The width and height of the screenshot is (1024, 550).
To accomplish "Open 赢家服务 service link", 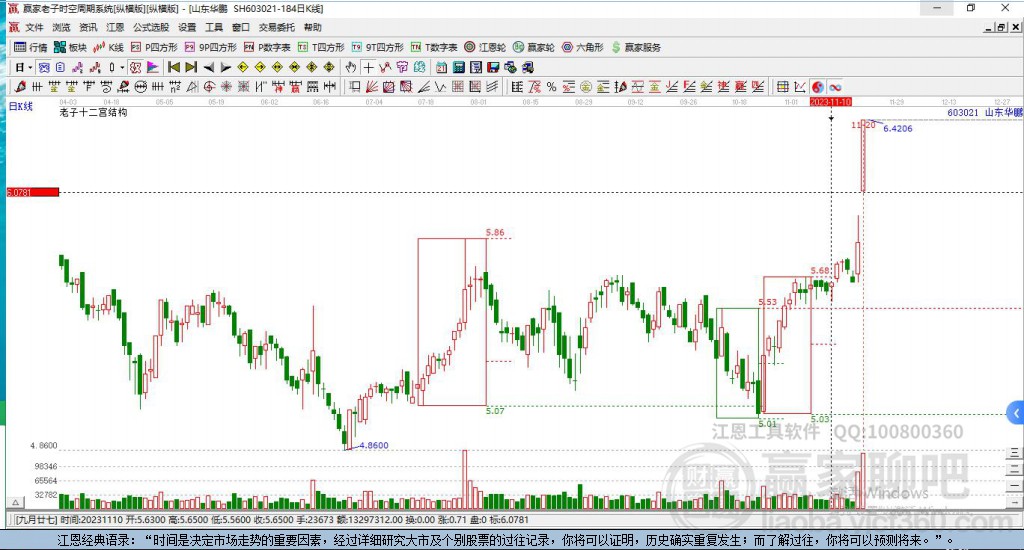I will pos(636,47).
